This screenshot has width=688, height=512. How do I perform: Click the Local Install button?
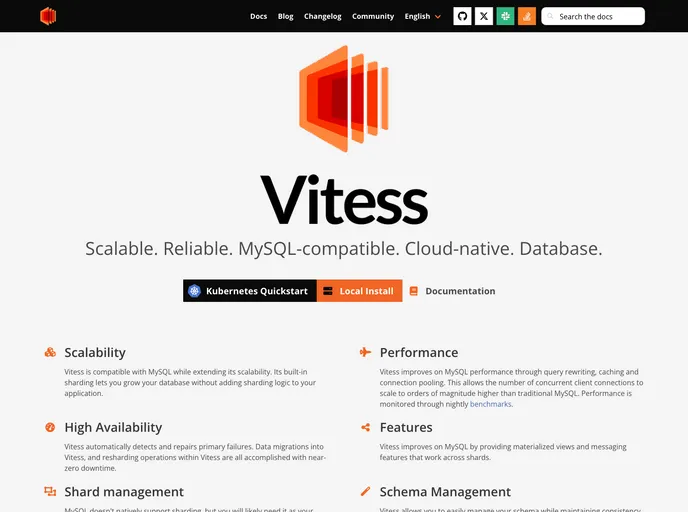(x=359, y=291)
